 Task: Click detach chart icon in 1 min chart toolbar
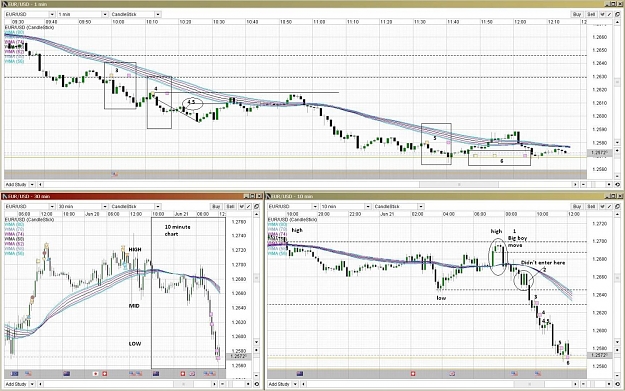pos(617,14)
